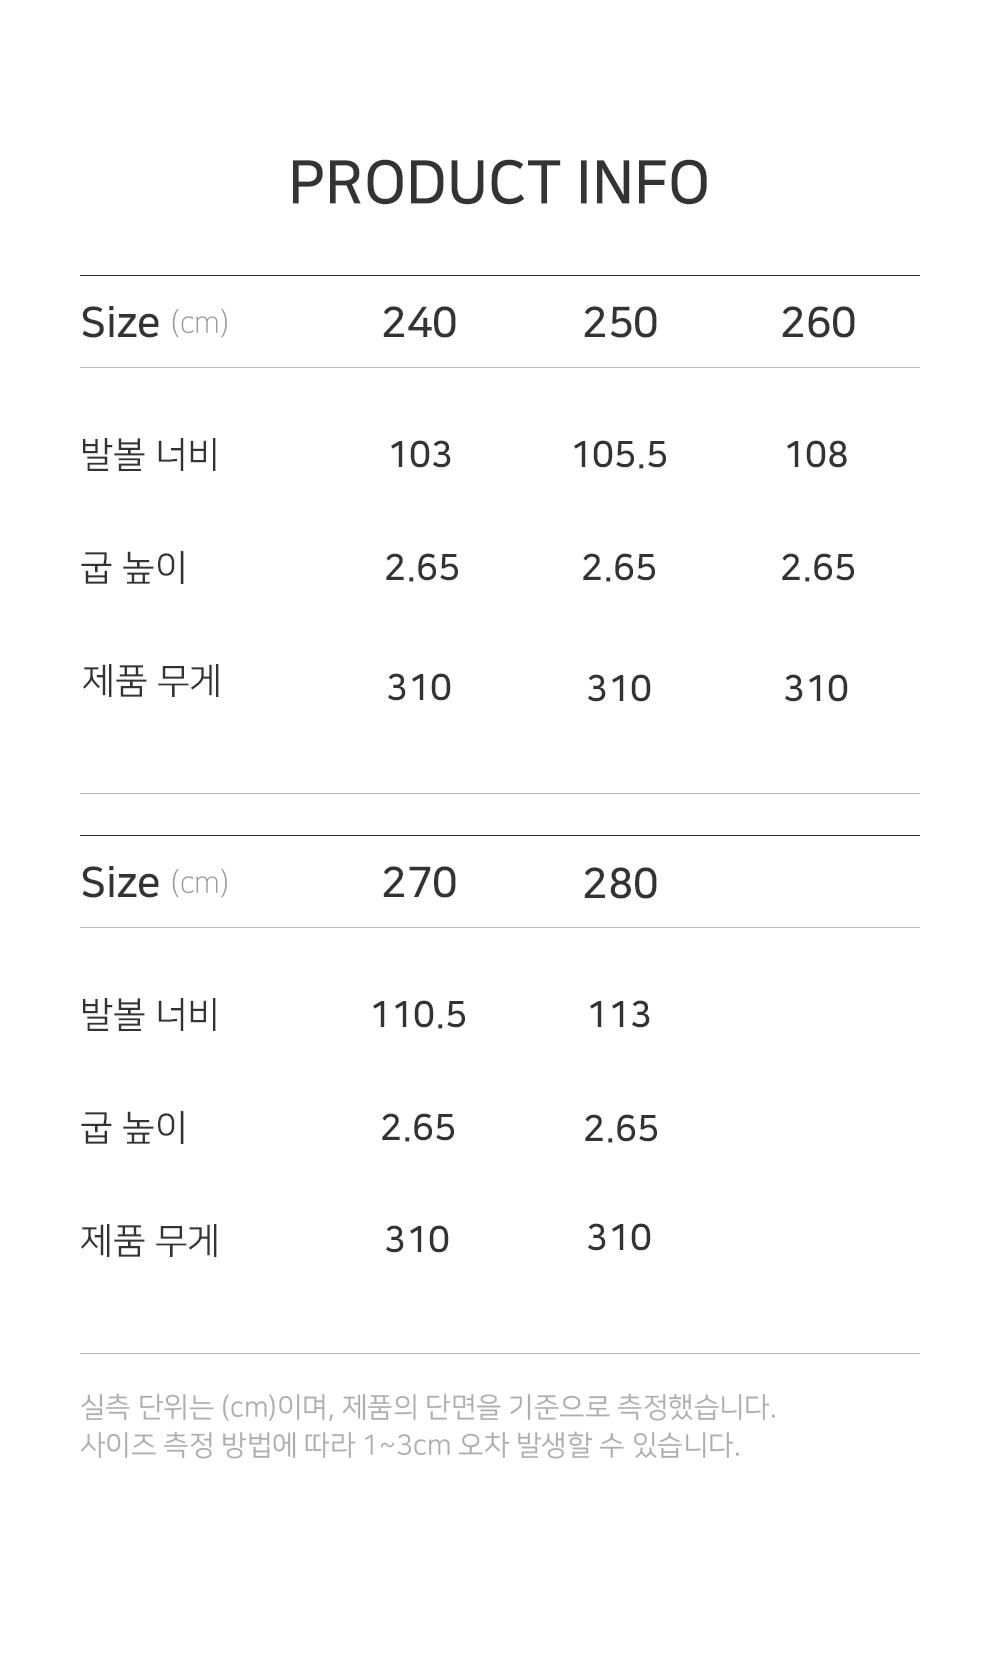Click the 310 weight value under size 270
Screen dimensions: 1000x1678
(417, 1240)
